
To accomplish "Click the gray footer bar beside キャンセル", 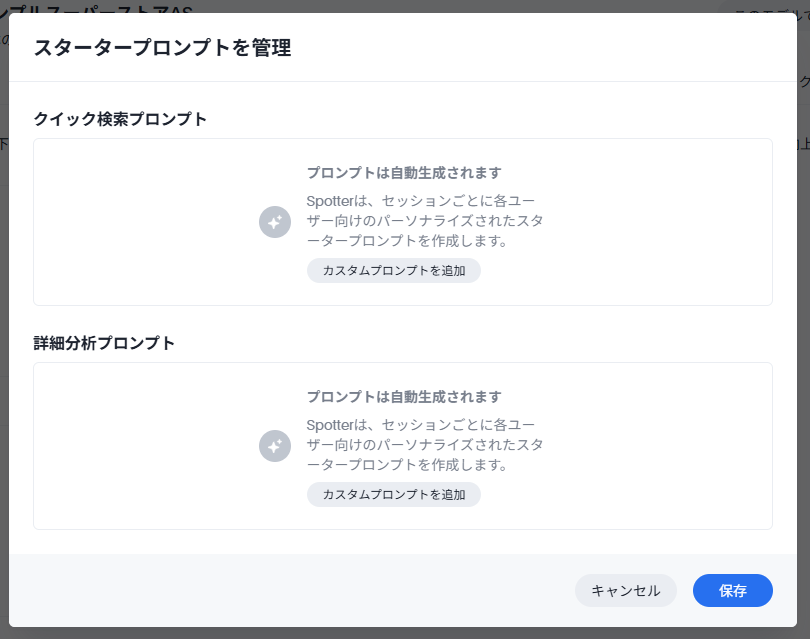I will tap(289, 590).
